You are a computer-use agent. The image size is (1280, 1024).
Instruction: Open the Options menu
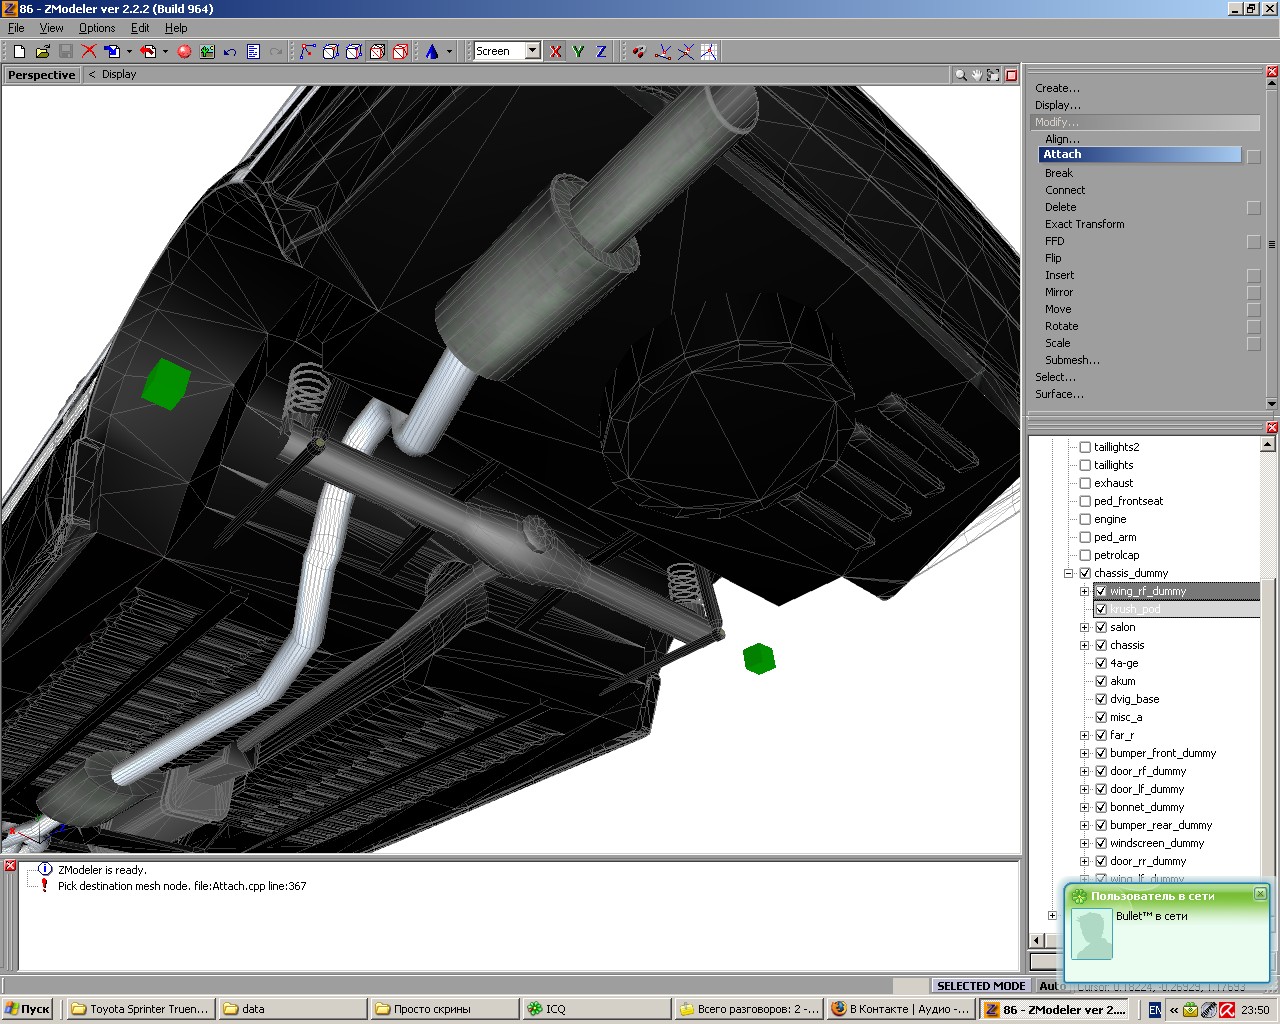(97, 28)
